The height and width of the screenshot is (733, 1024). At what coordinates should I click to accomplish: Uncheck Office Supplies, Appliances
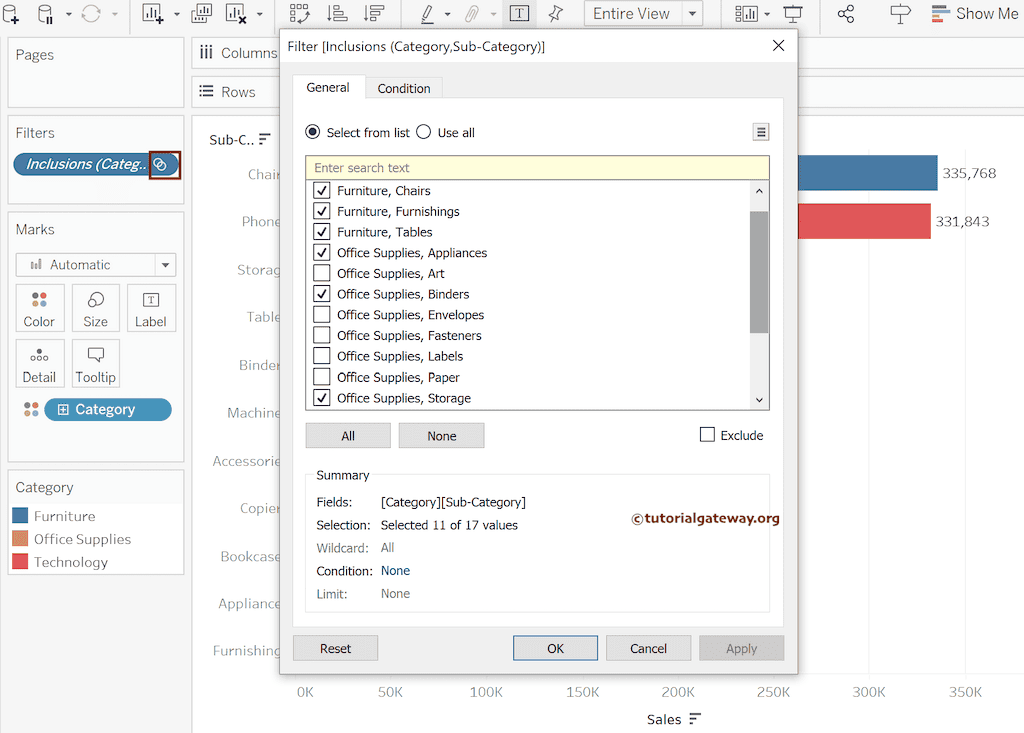coord(321,252)
